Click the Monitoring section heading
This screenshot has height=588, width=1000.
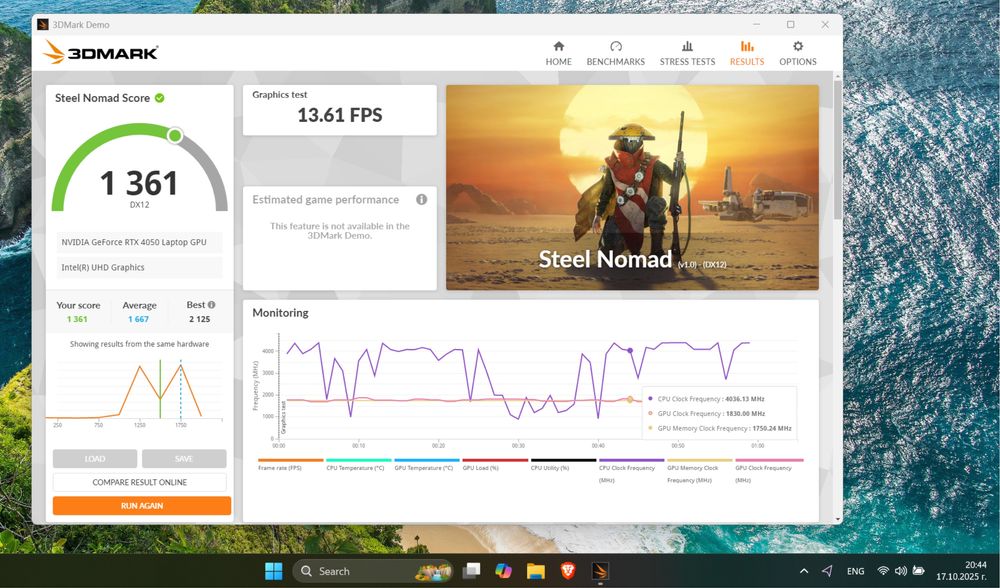[280, 312]
